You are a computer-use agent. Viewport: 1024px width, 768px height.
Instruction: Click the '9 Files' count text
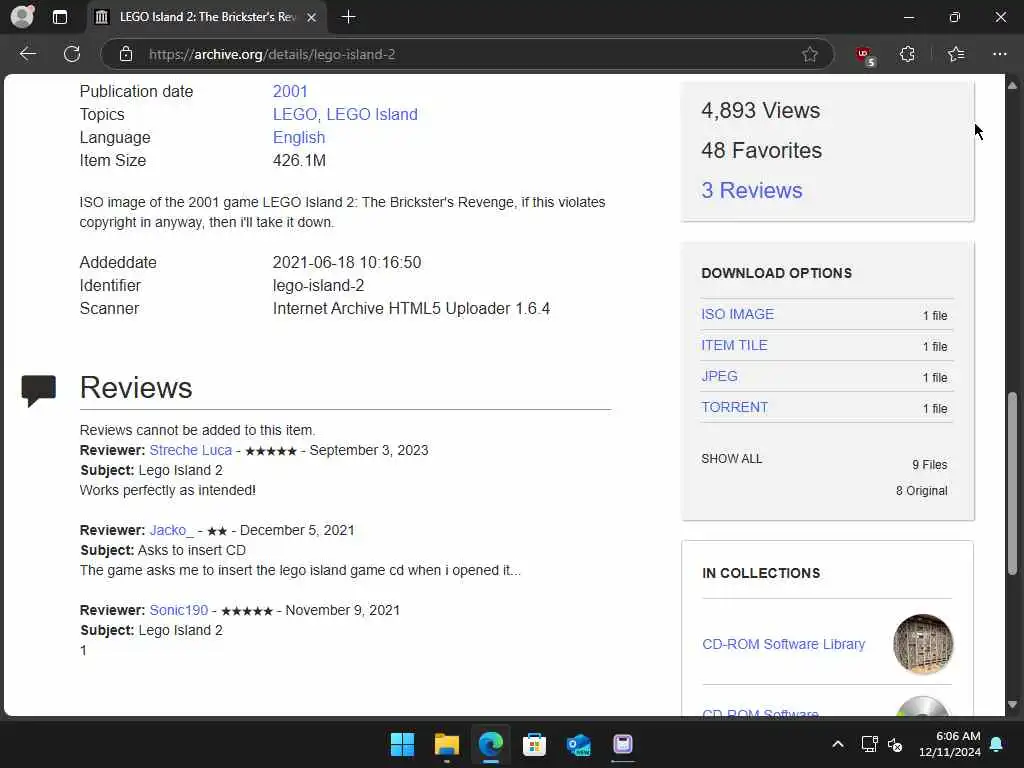(929, 465)
